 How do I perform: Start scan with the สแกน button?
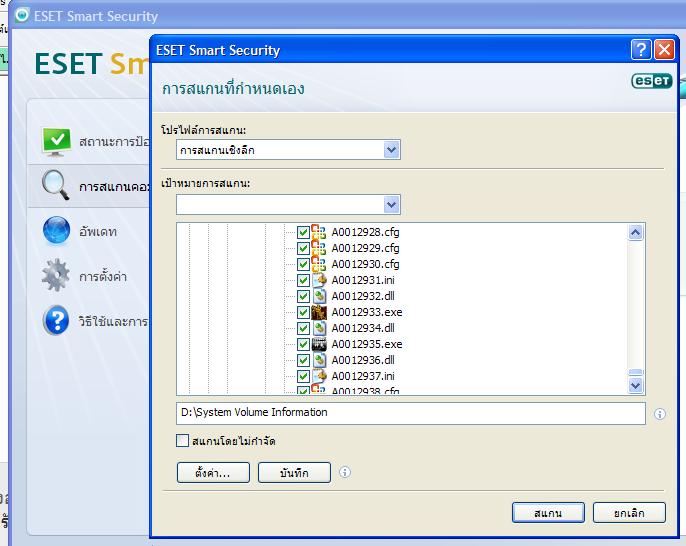click(x=548, y=512)
